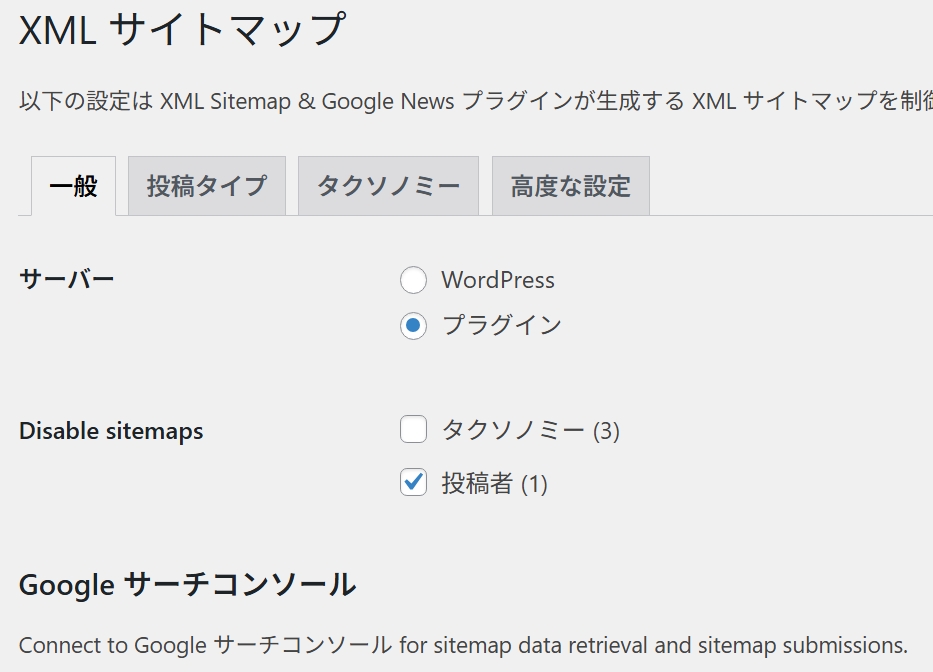Click the Google サーチコンソール section heading
933x672 pixels.
[x=187, y=585]
